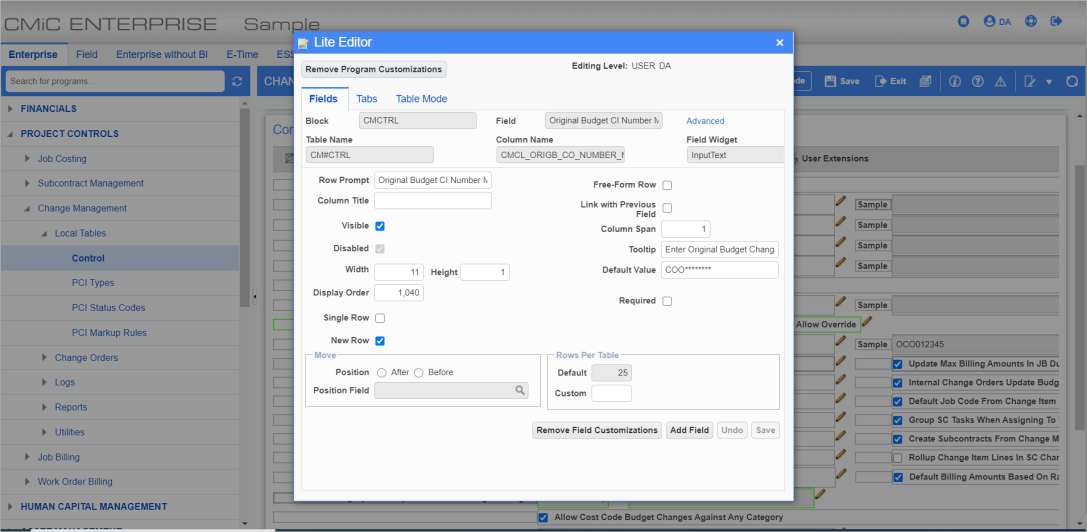
Task: Open PCI Status Codes in the tree
Action: point(108,308)
